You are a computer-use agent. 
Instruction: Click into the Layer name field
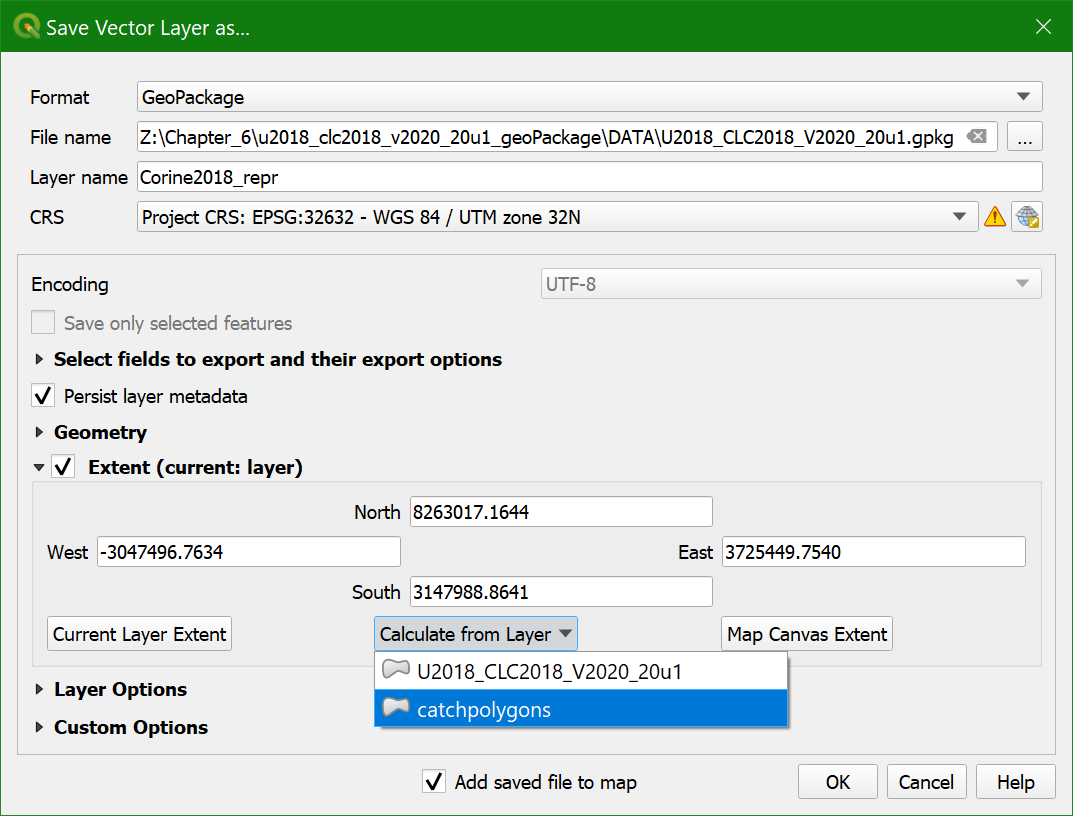click(x=589, y=177)
